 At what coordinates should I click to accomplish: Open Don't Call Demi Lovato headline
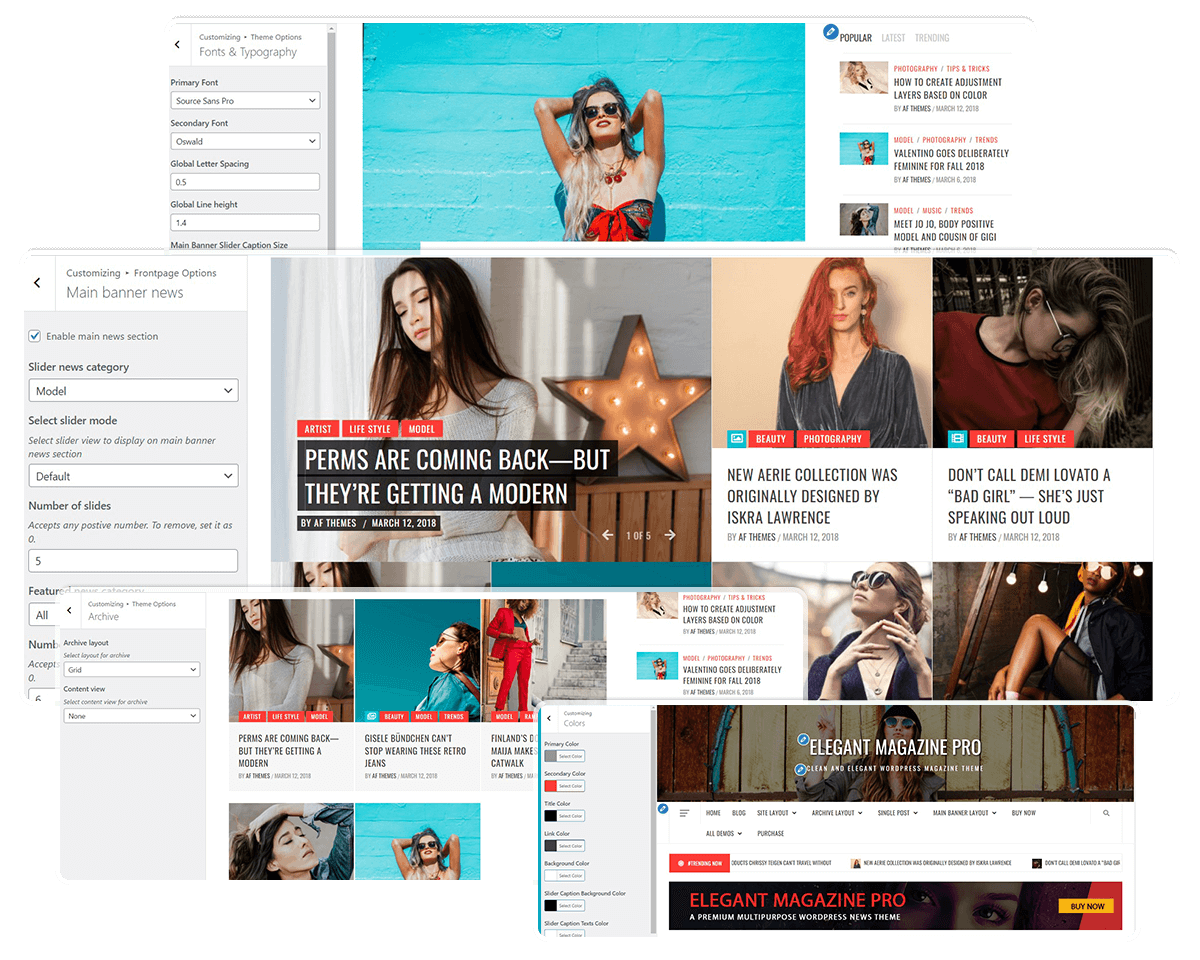(1029, 496)
